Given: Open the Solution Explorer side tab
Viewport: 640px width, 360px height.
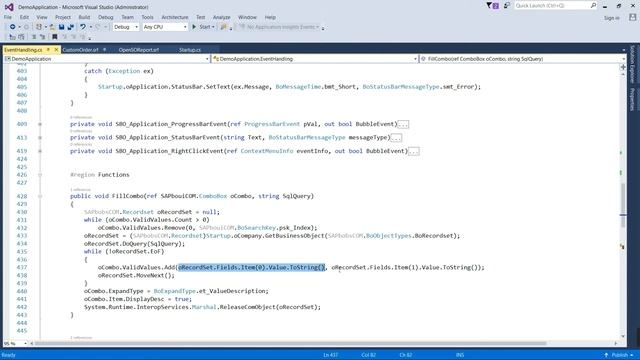Looking at the screenshot, I should [632, 64].
